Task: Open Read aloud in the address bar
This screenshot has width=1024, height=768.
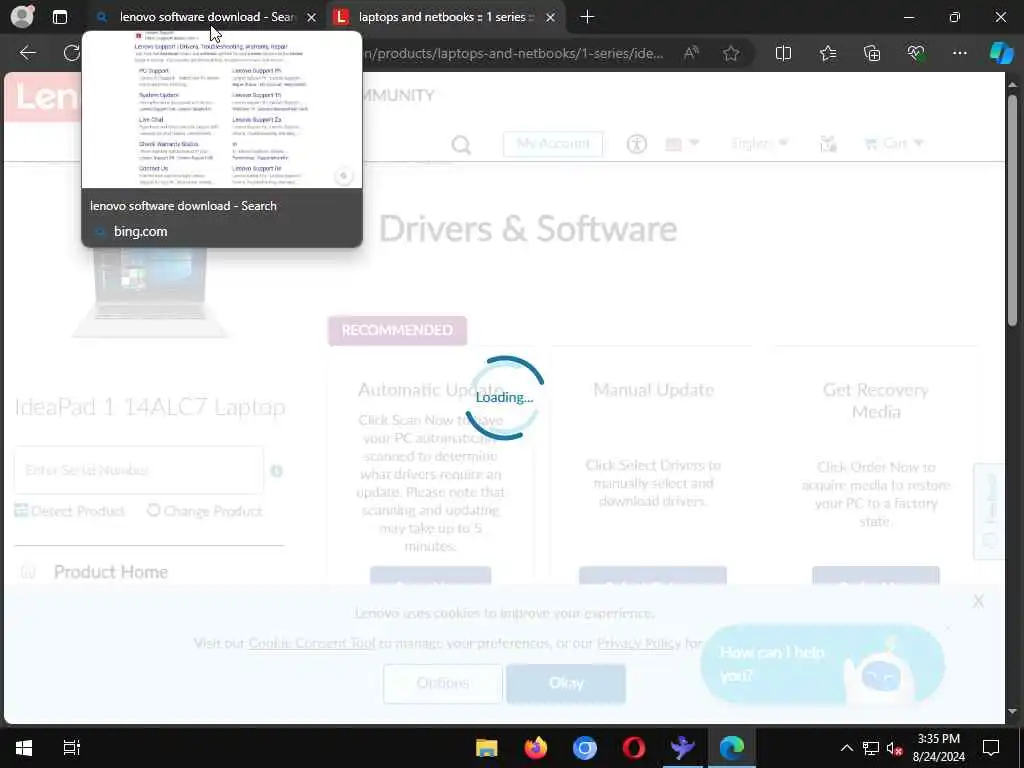Action: point(691,53)
